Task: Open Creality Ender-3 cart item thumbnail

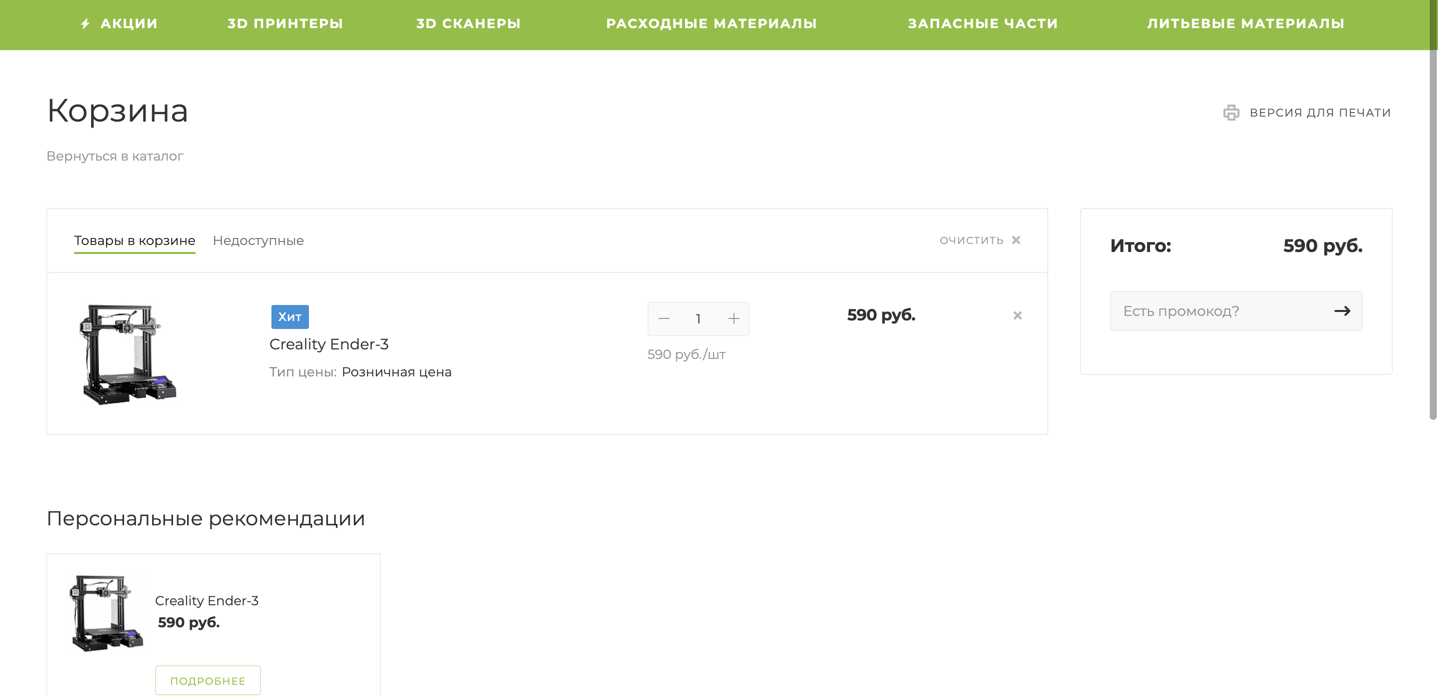Action: tap(127, 354)
